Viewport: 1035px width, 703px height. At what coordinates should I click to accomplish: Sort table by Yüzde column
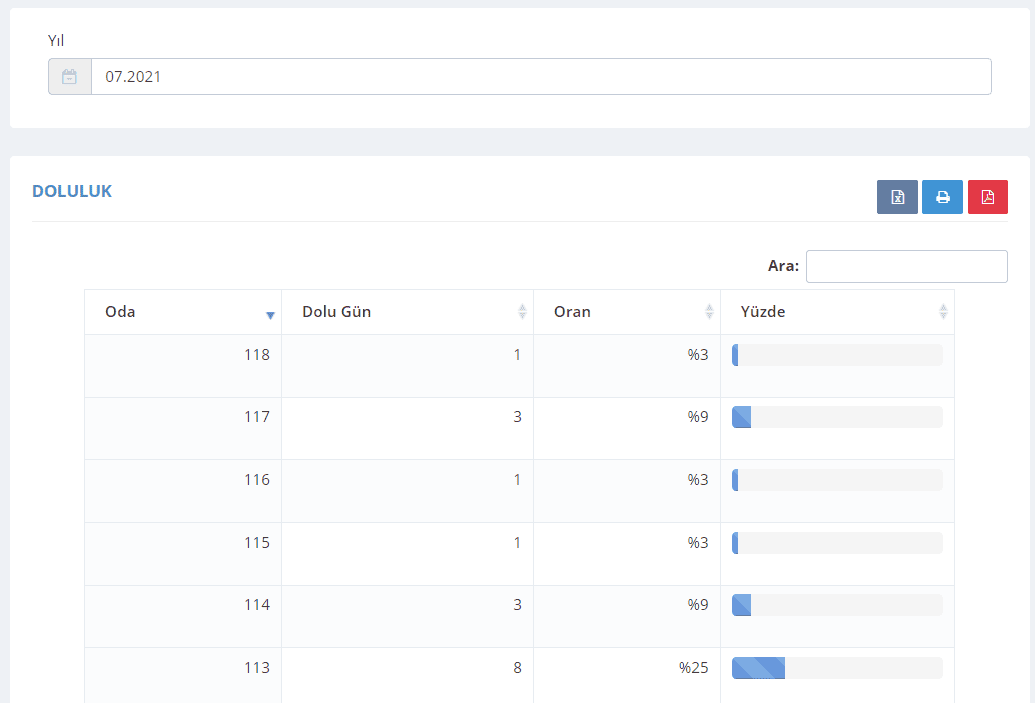click(837, 312)
